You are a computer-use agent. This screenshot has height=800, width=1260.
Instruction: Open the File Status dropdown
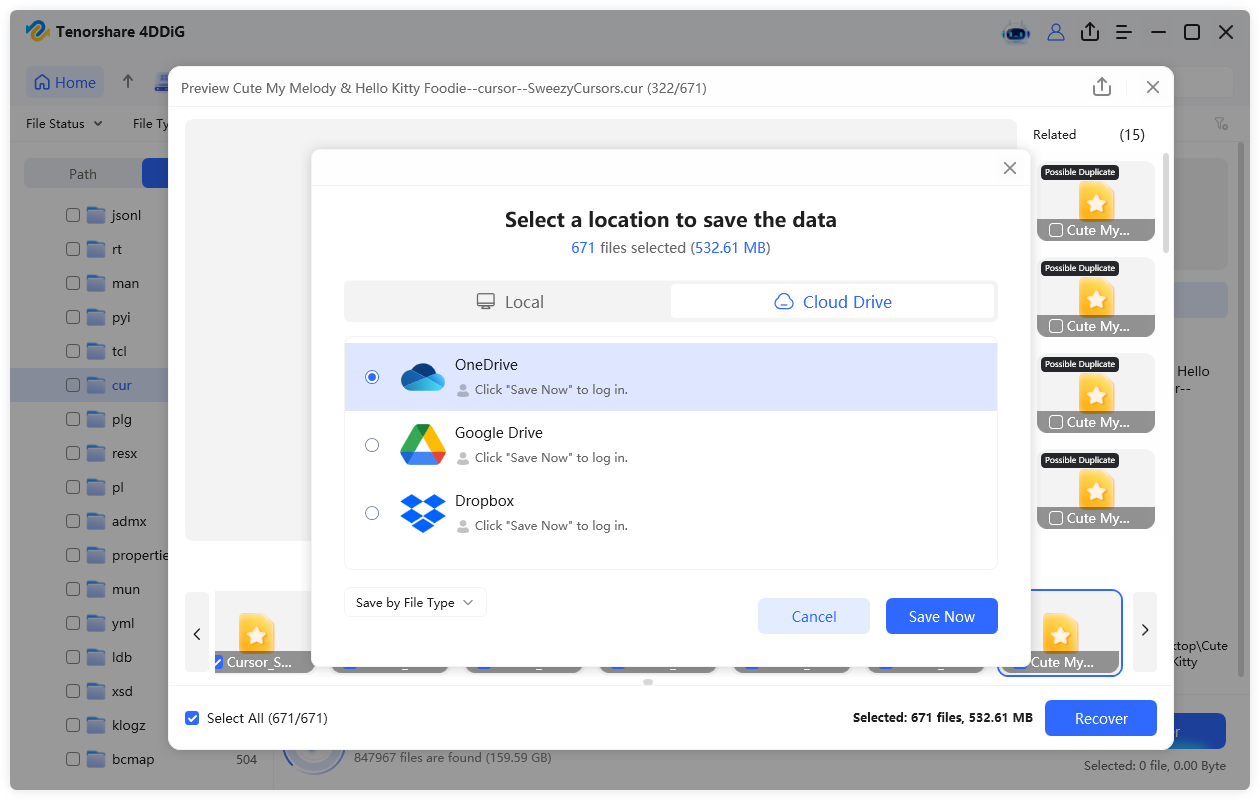(x=64, y=124)
